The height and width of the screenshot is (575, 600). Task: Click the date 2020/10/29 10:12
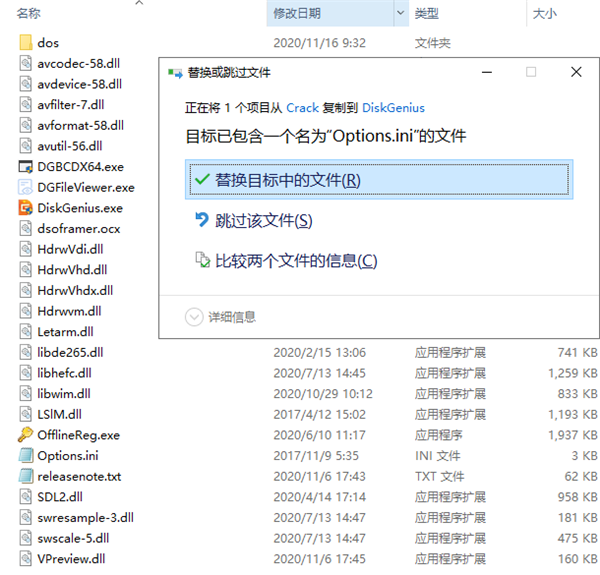click(x=323, y=394)
